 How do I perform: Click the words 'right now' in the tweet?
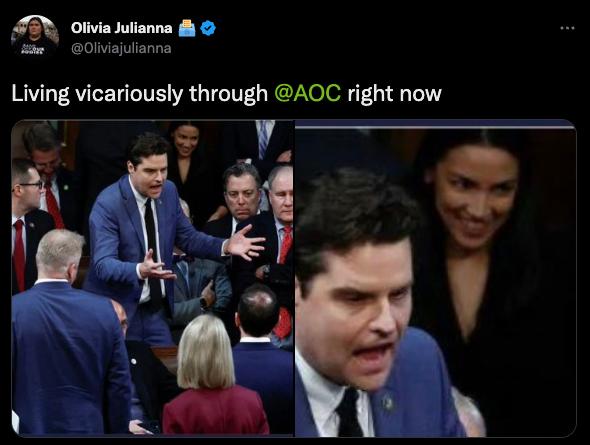394,93
